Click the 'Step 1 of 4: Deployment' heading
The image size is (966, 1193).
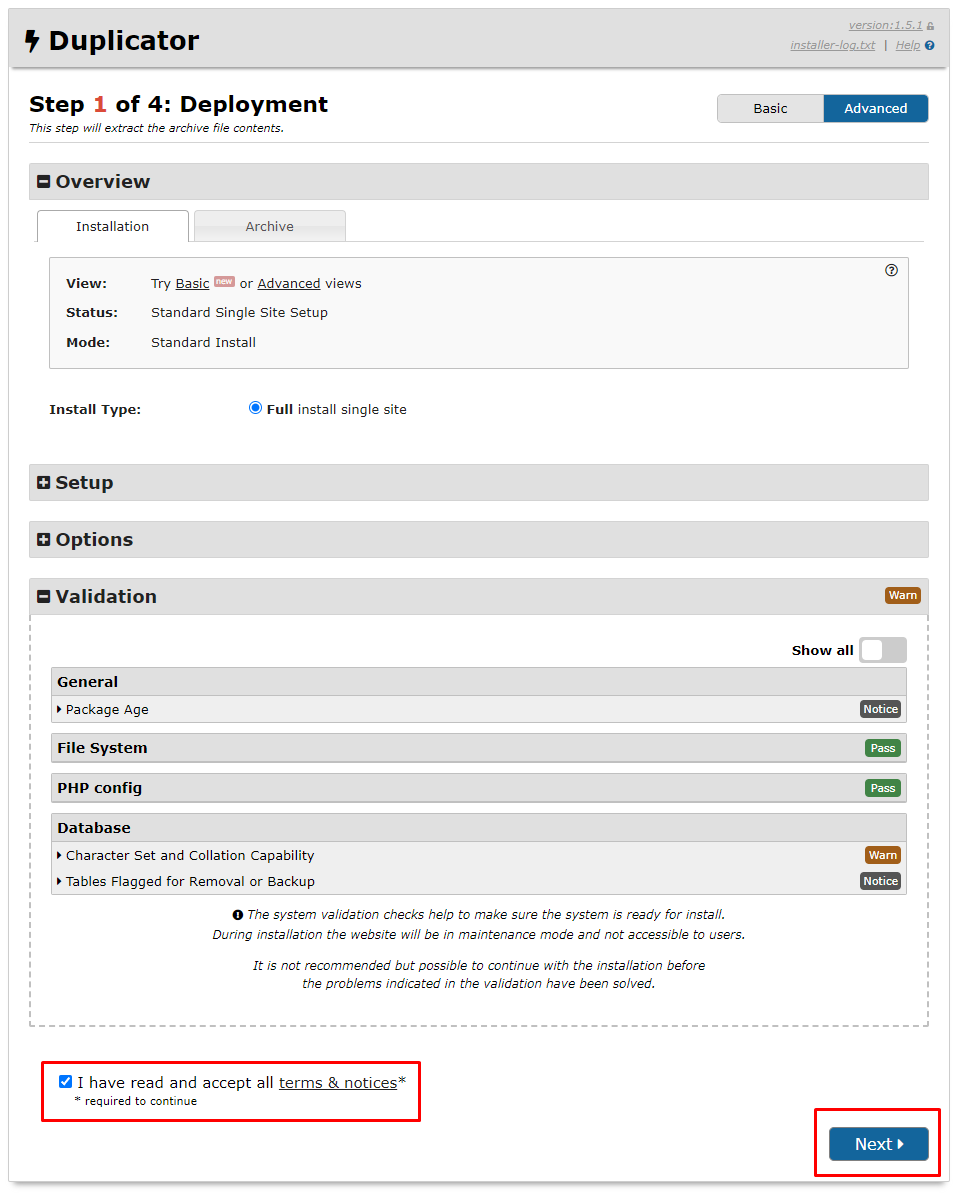pos(179,104)
